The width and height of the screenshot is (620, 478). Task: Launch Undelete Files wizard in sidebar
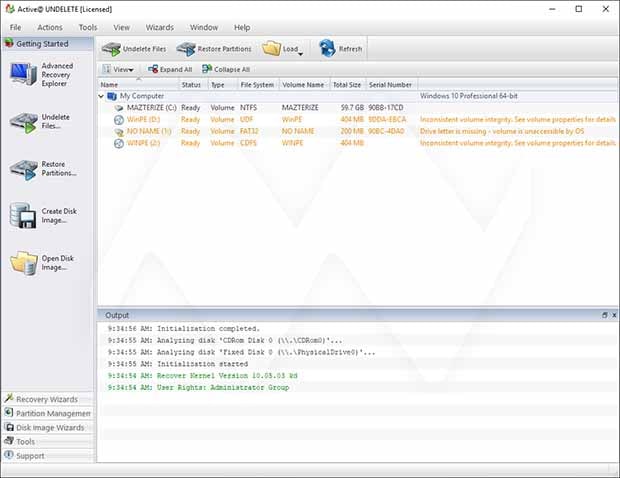click(40, 122)
